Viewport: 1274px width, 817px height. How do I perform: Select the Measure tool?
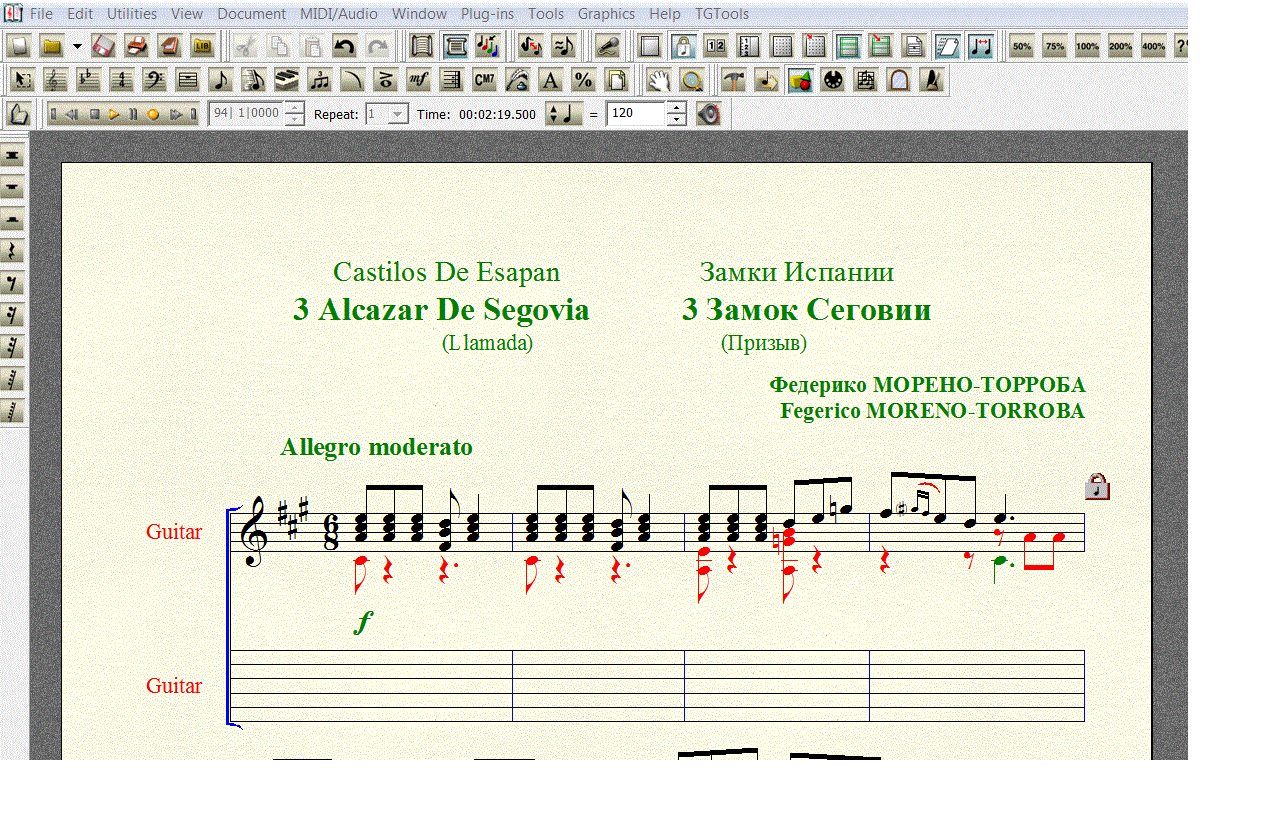coord(188,80)
